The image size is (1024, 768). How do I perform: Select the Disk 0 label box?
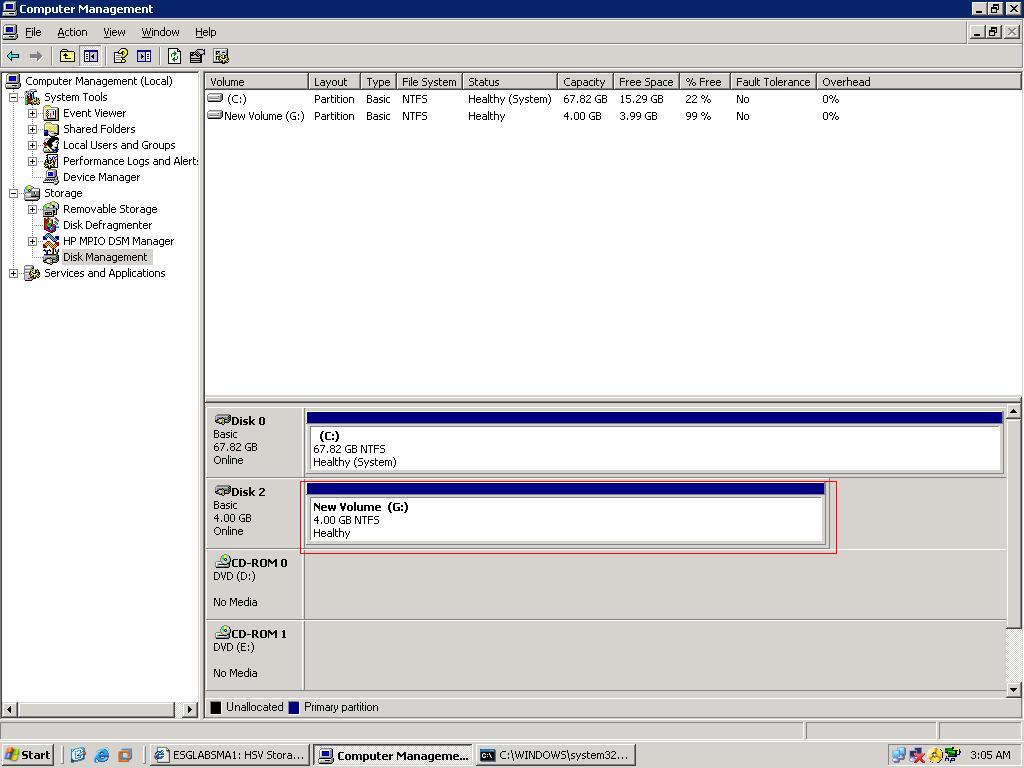[255, 441]
